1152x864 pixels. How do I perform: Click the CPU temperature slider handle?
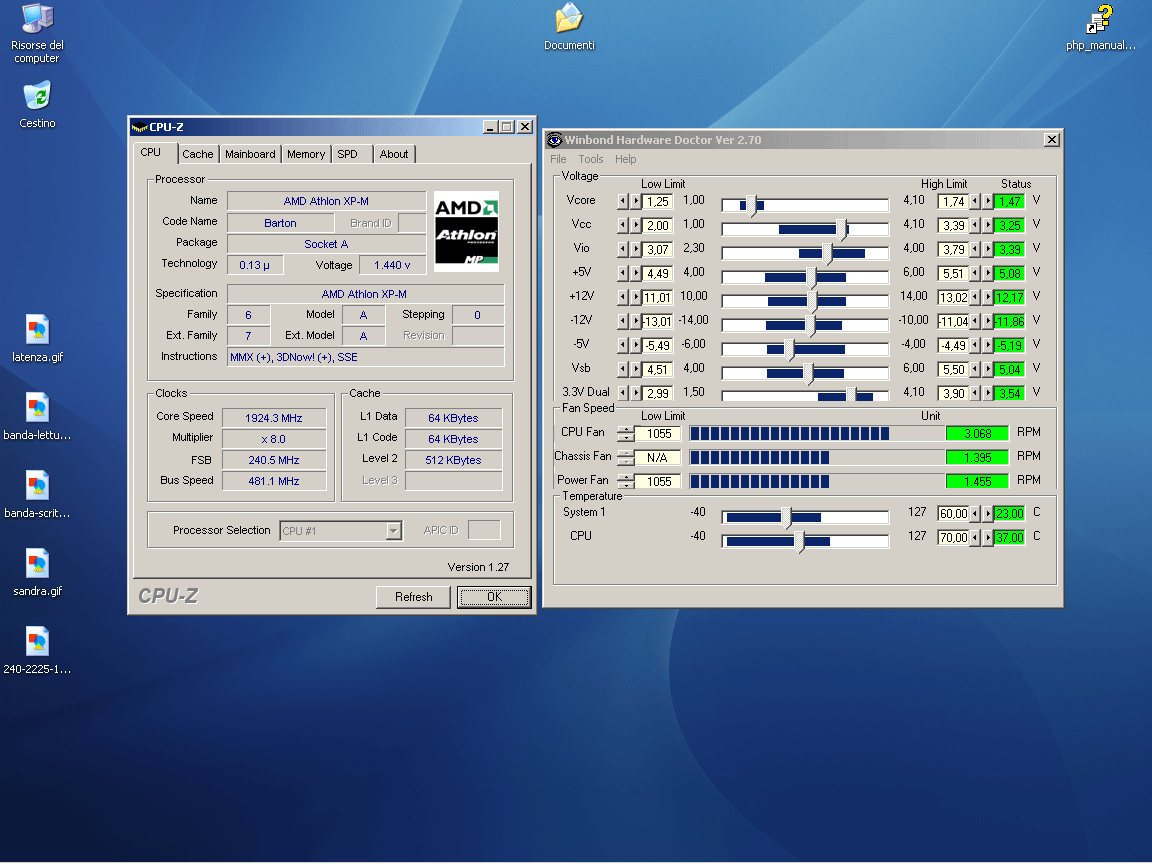(799, 541)
